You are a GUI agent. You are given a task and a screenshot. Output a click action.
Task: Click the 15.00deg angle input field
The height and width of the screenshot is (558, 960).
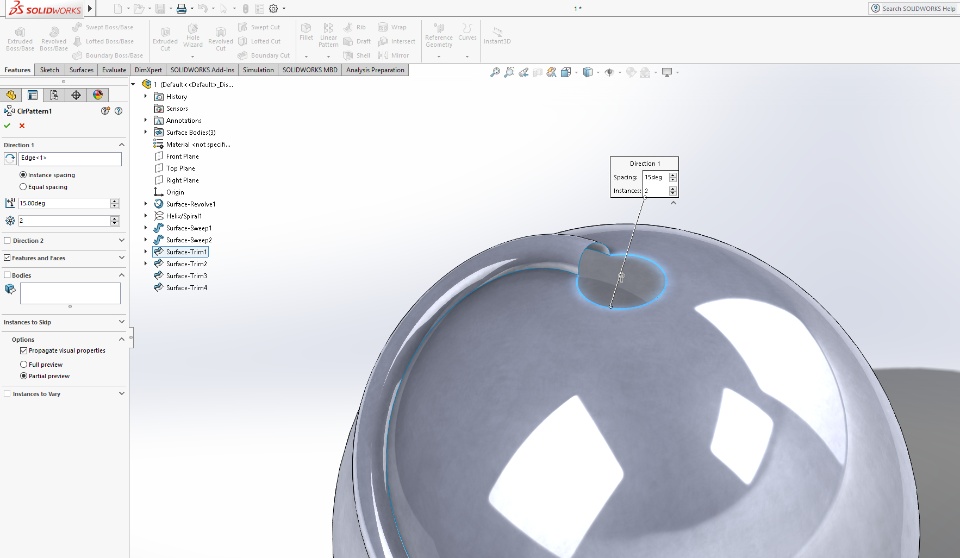point(64,203)
